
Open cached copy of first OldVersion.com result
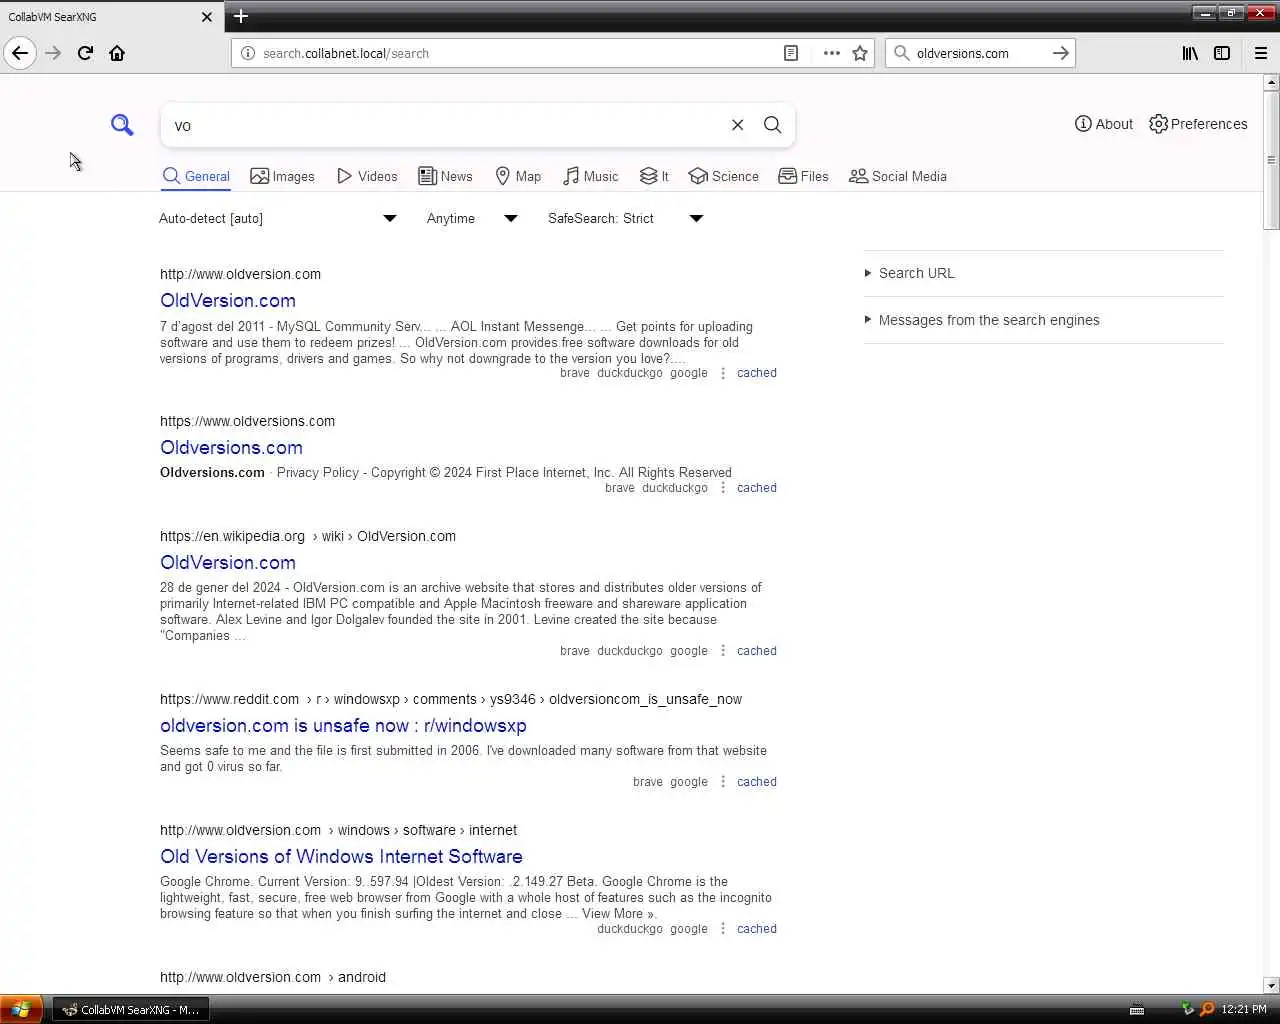pos(757,373)
